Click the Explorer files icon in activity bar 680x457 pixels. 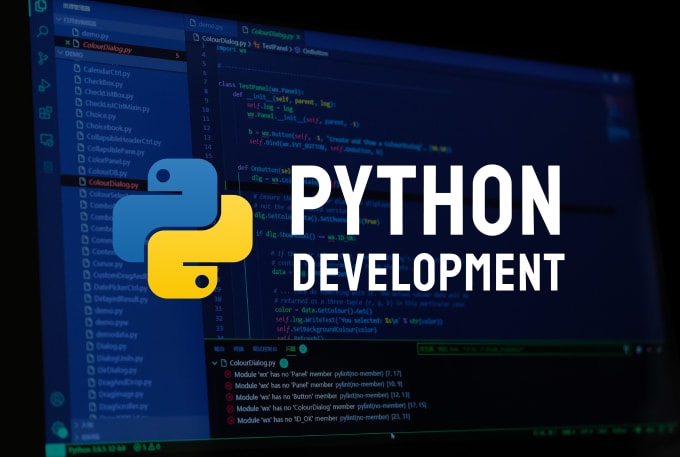pos(41,6)
